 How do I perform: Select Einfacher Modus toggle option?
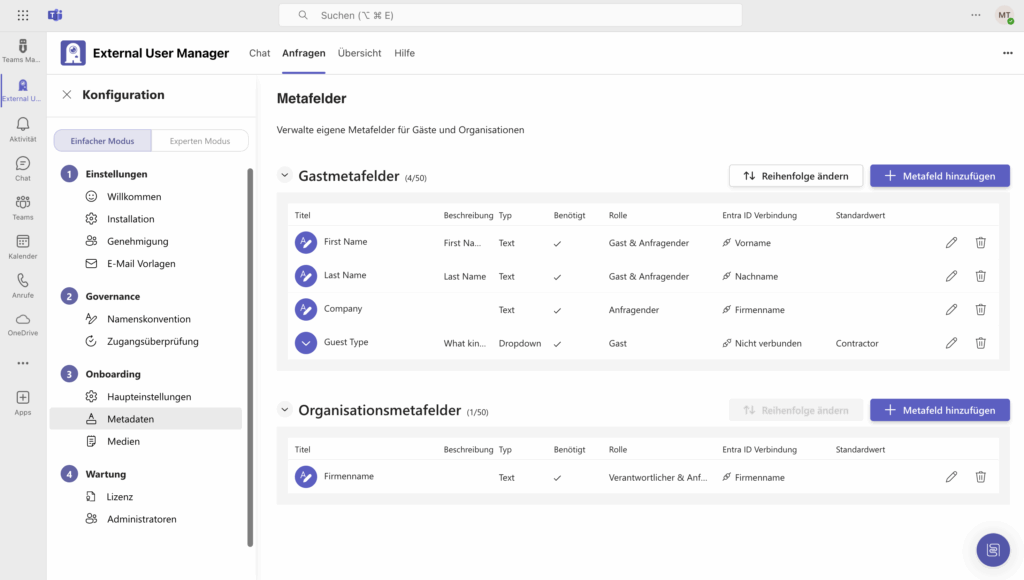102,141
